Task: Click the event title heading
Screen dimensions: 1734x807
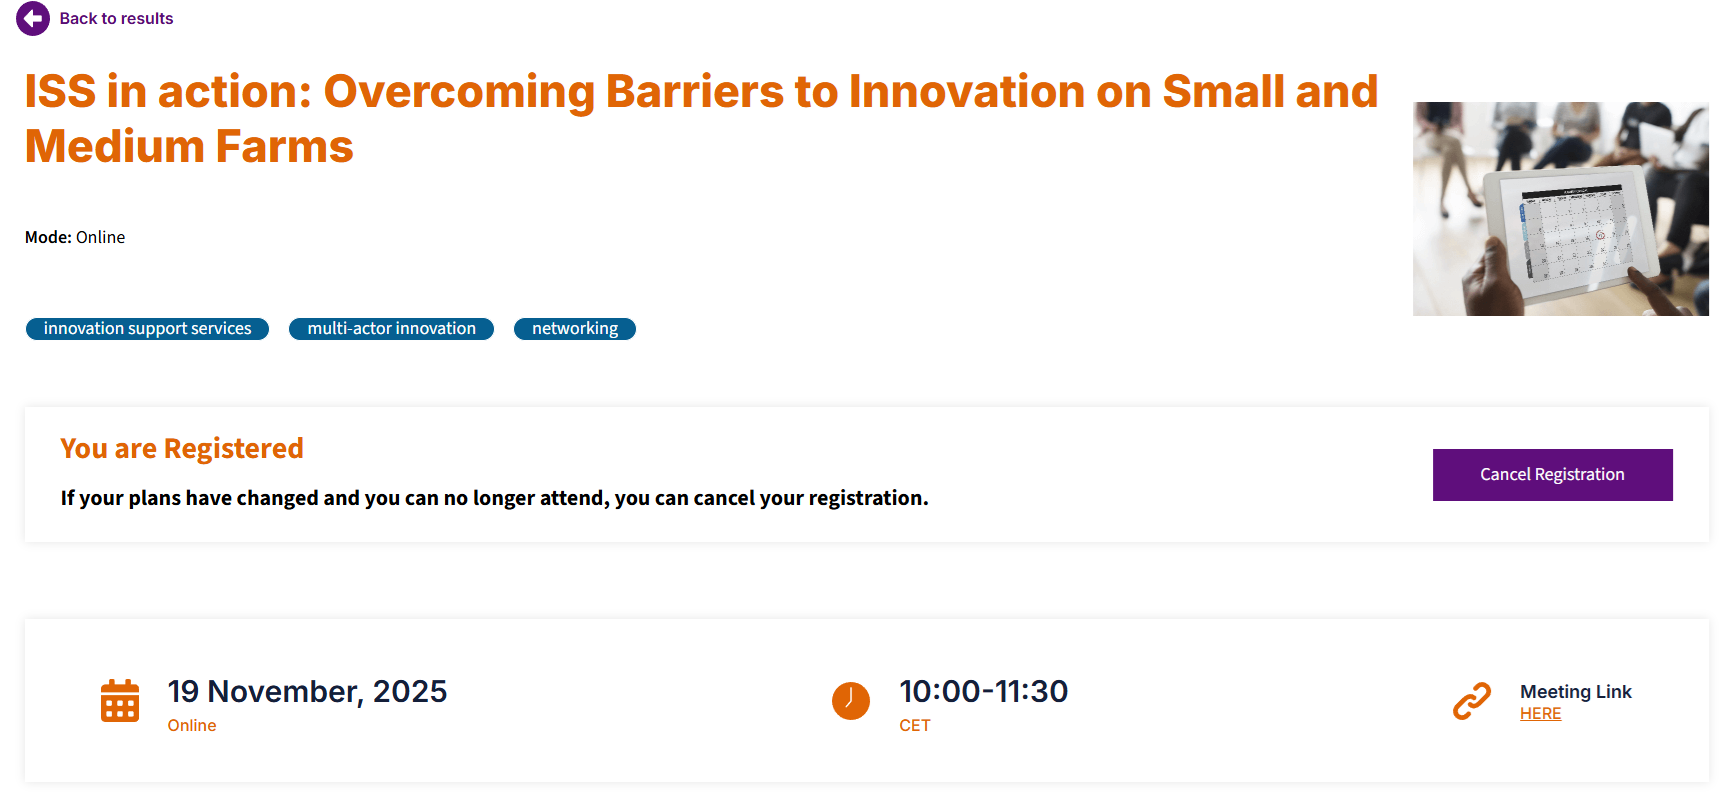Action: tap(700, 118)
